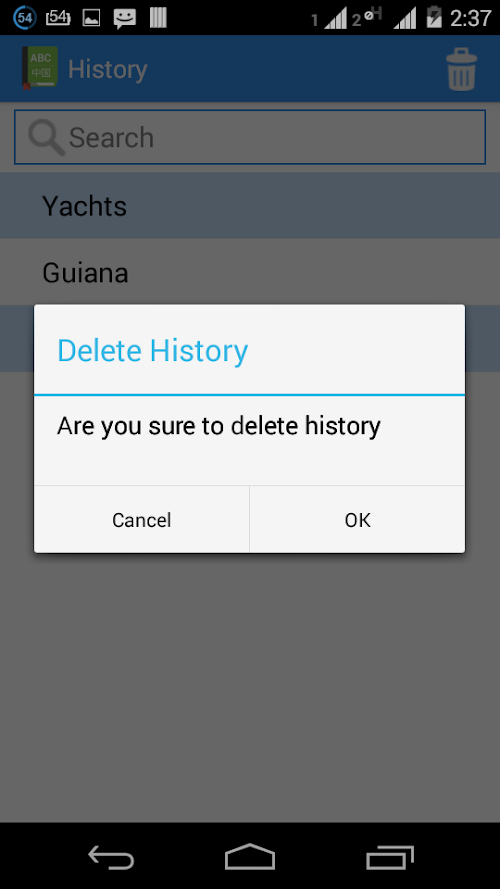
Task: Cancel the Delete History dialog
Action: [142, 519]
